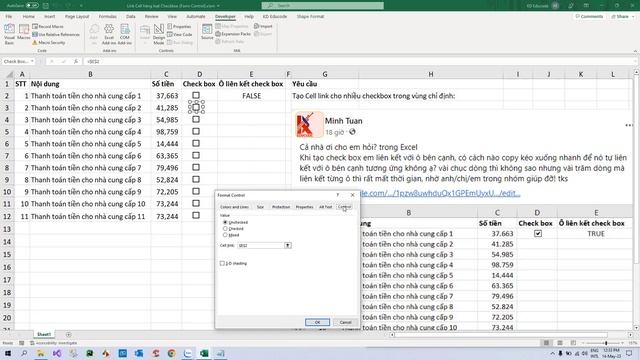Switch to Page Layout view in status bar
Viewport: 640px width, 360px height.
pos(560,343)
